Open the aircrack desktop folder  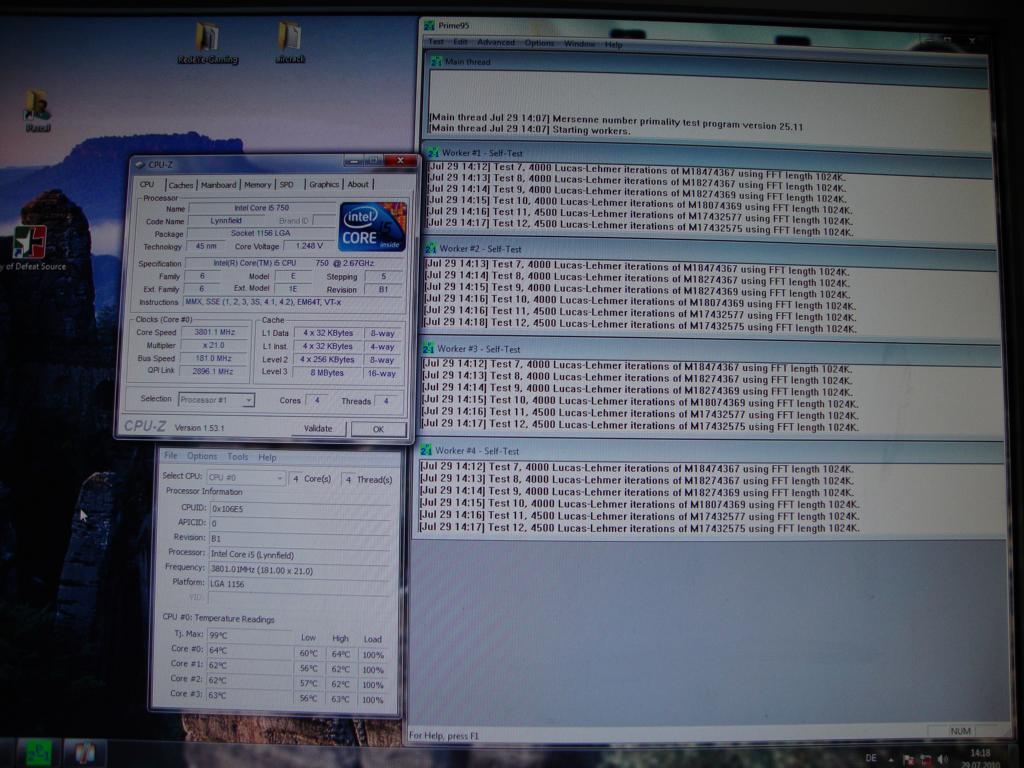pyautogui.click(x=289, y=43)
